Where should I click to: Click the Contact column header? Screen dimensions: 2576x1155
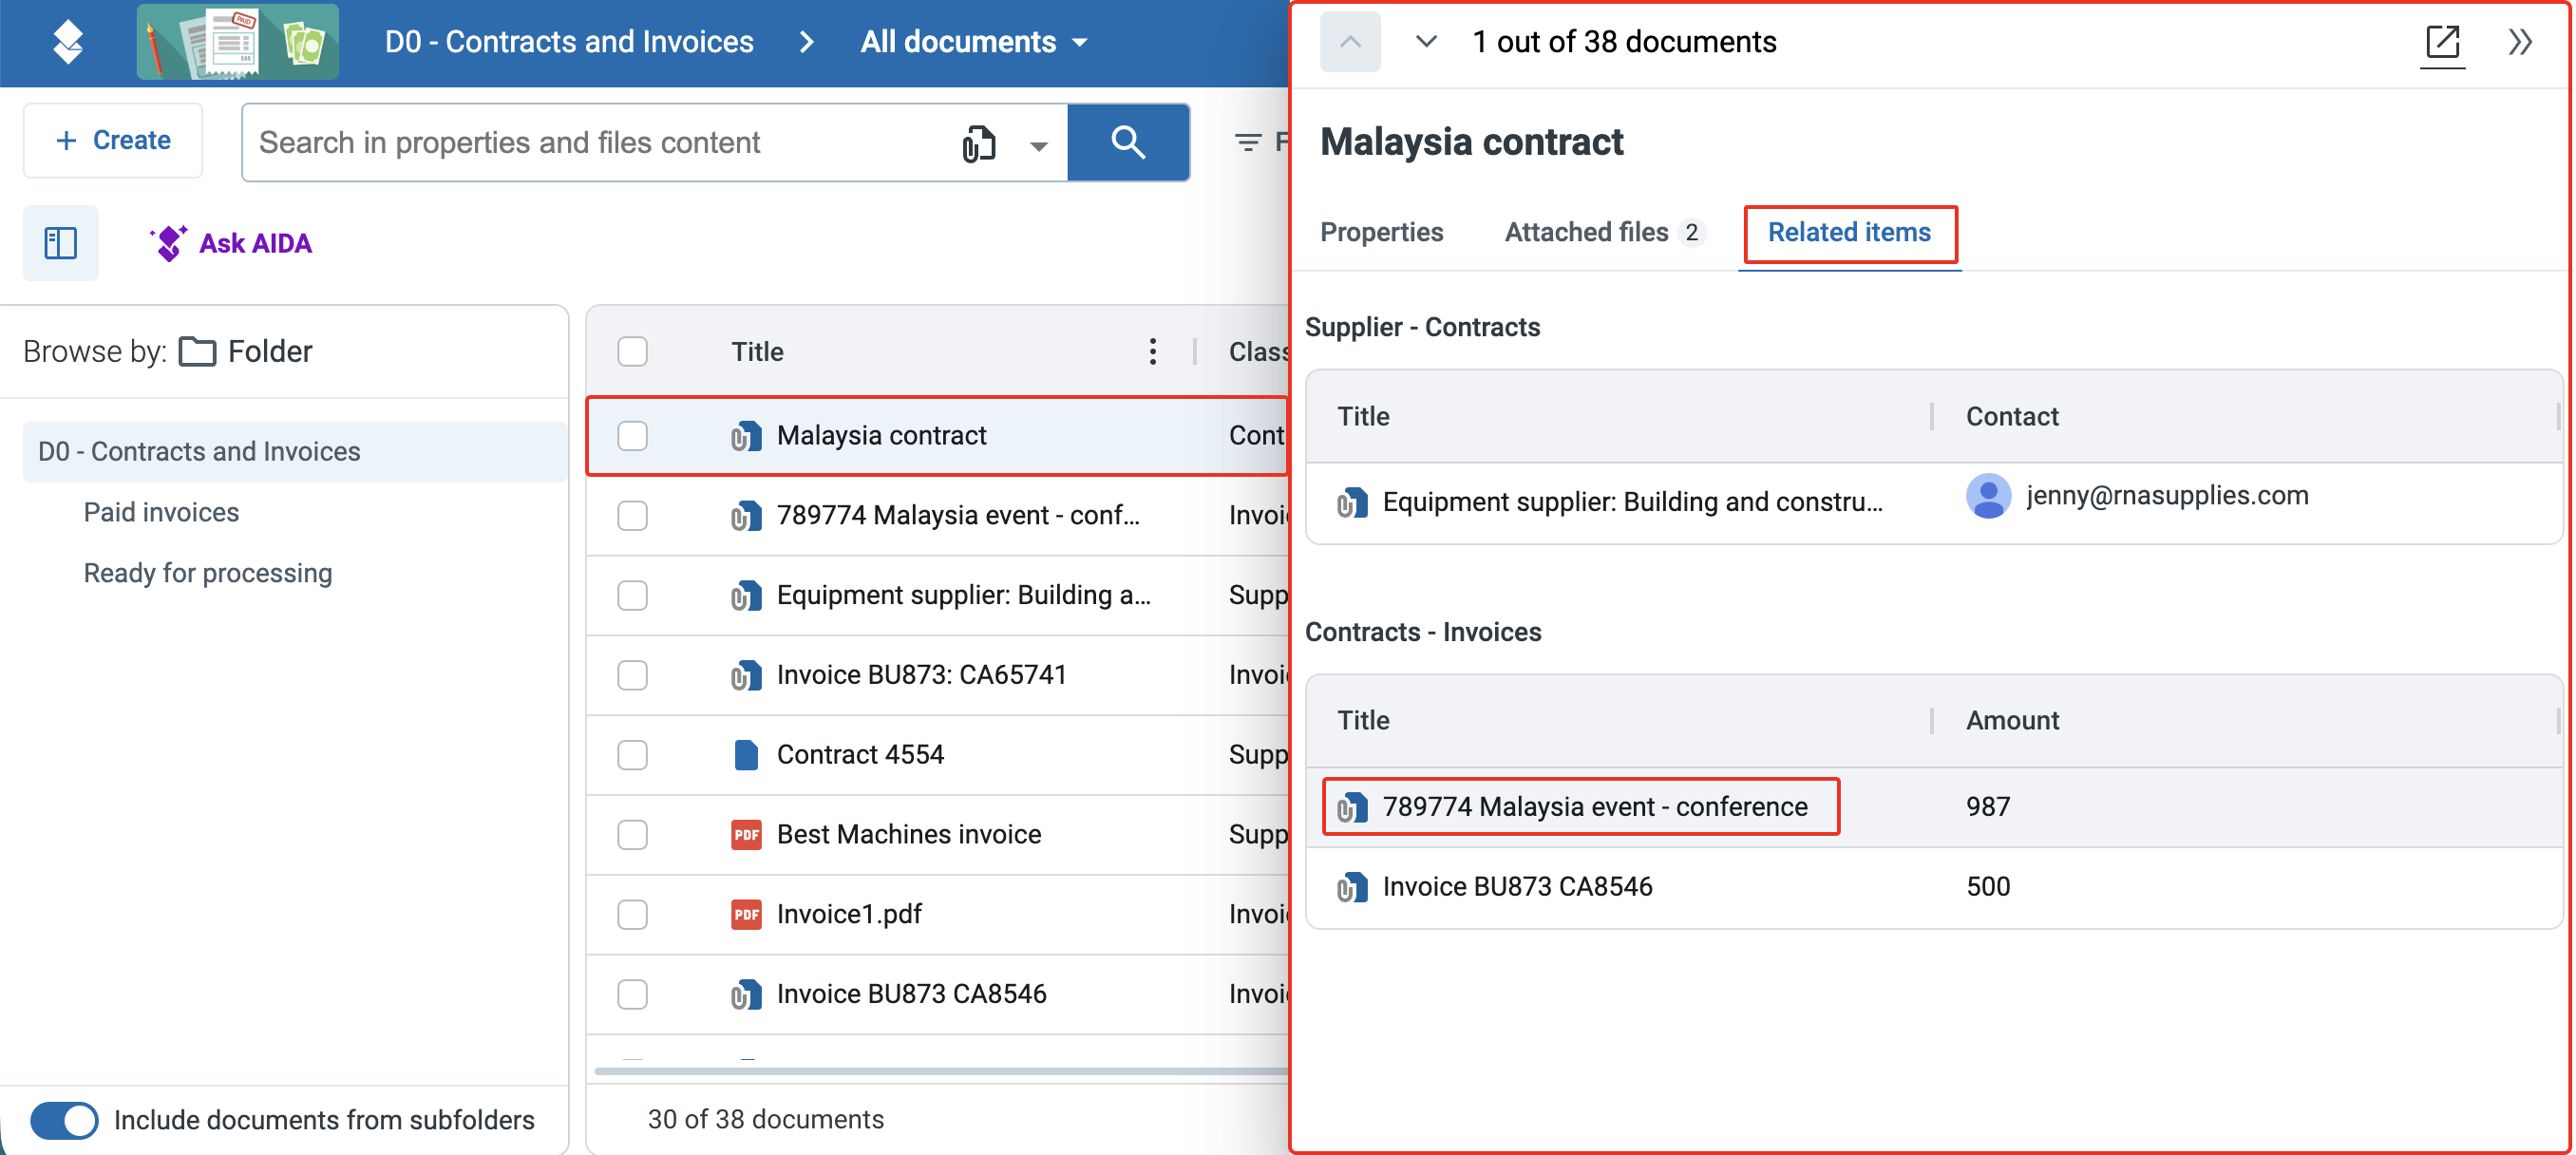[2012, 416]
